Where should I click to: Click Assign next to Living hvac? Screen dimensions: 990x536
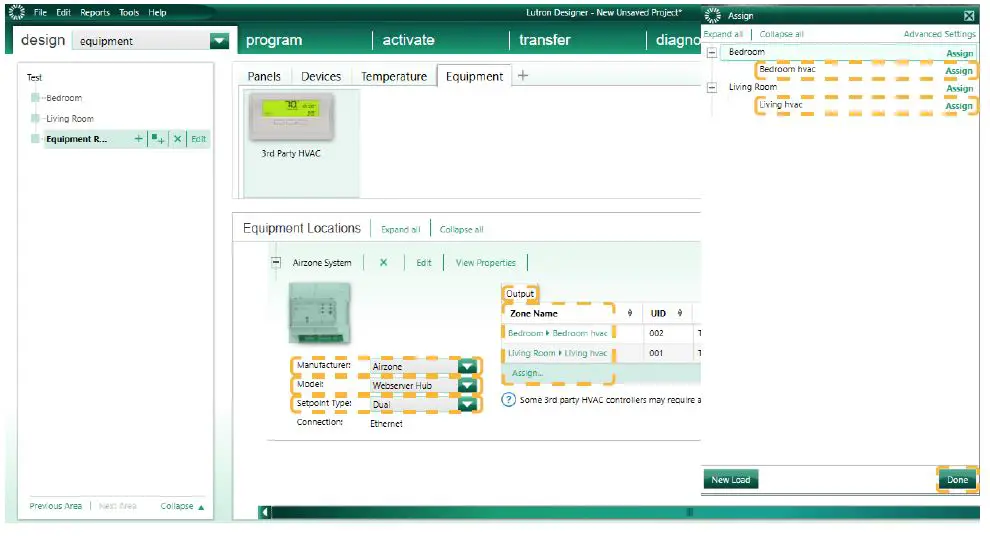[958, 106]
